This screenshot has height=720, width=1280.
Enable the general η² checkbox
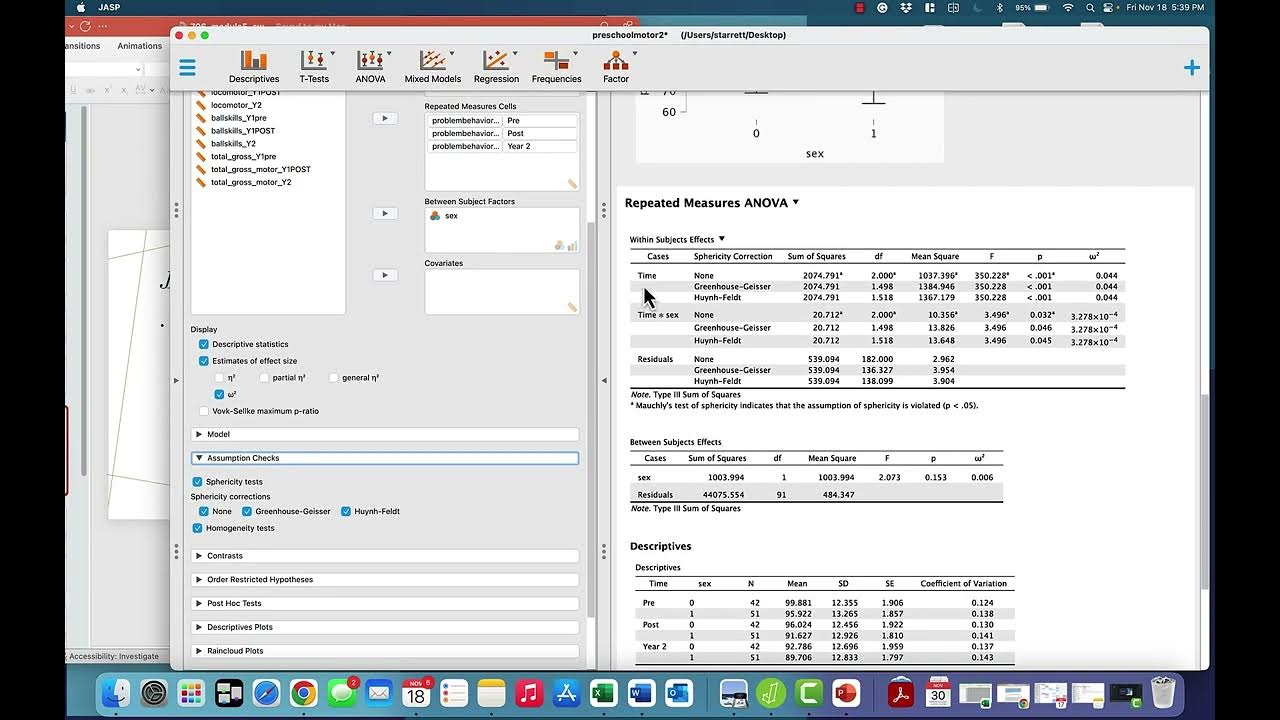click(x=334, y=378)
